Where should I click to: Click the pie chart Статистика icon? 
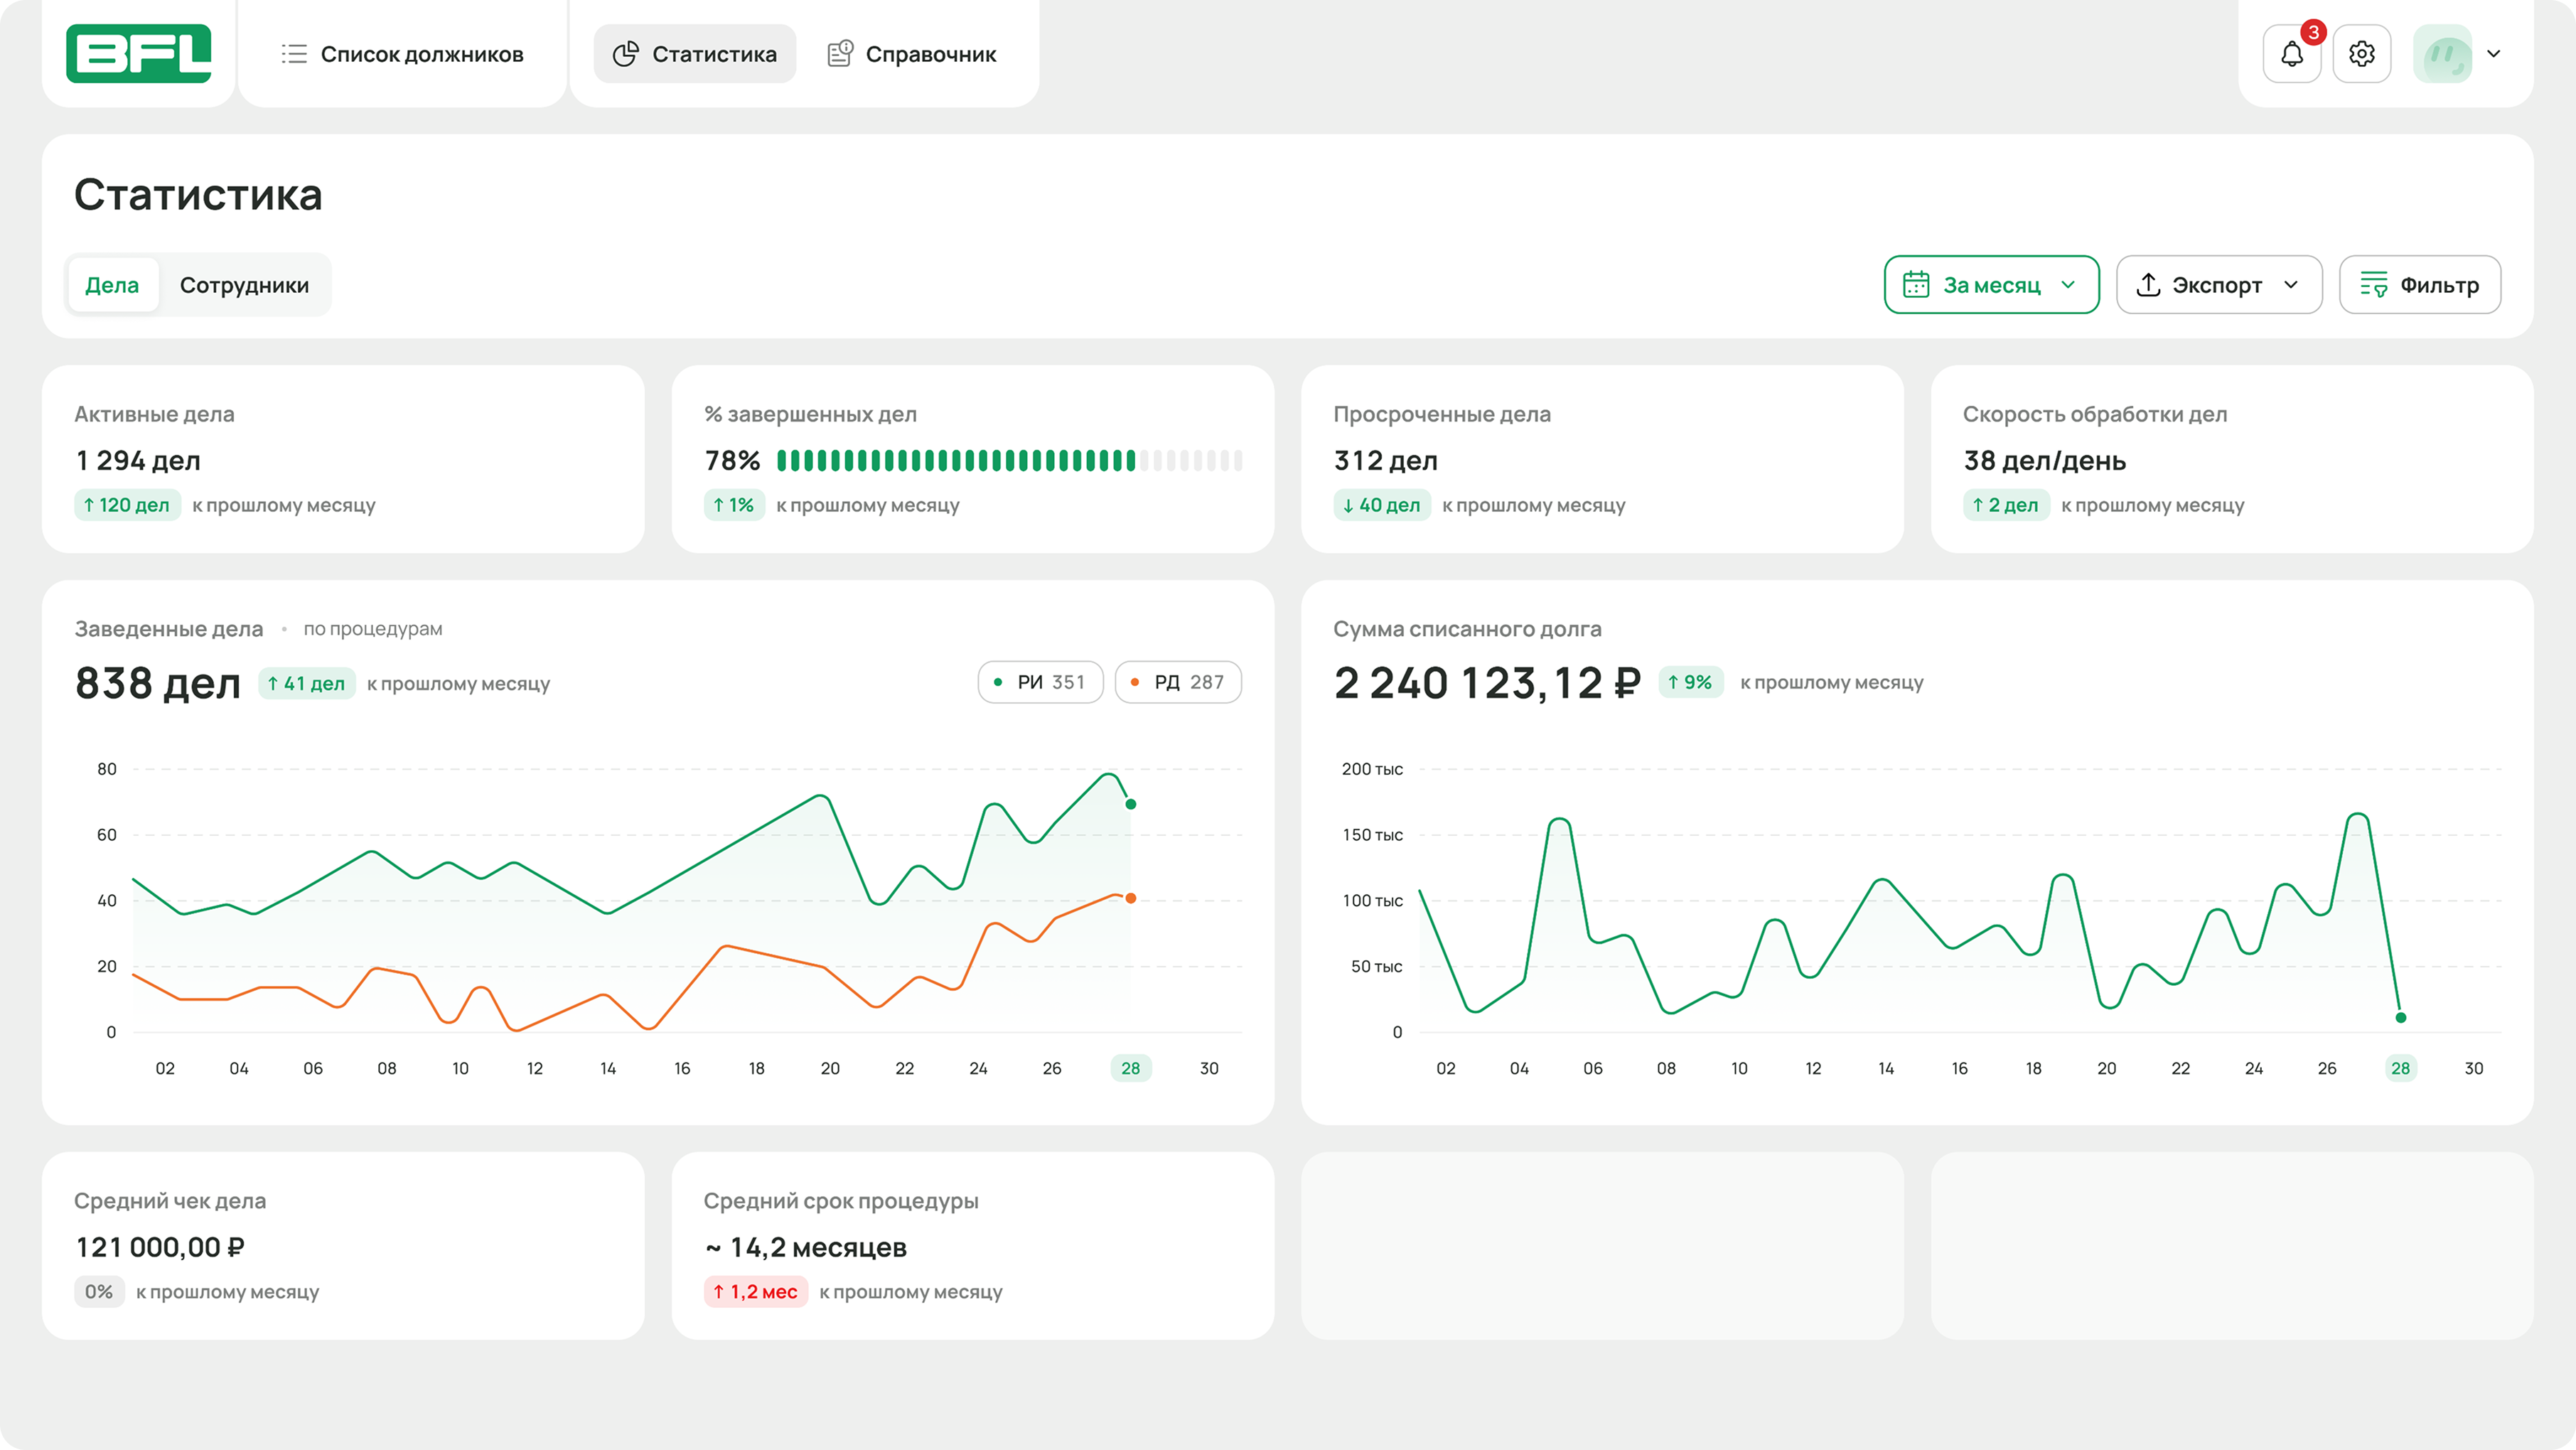pos(626,54)
